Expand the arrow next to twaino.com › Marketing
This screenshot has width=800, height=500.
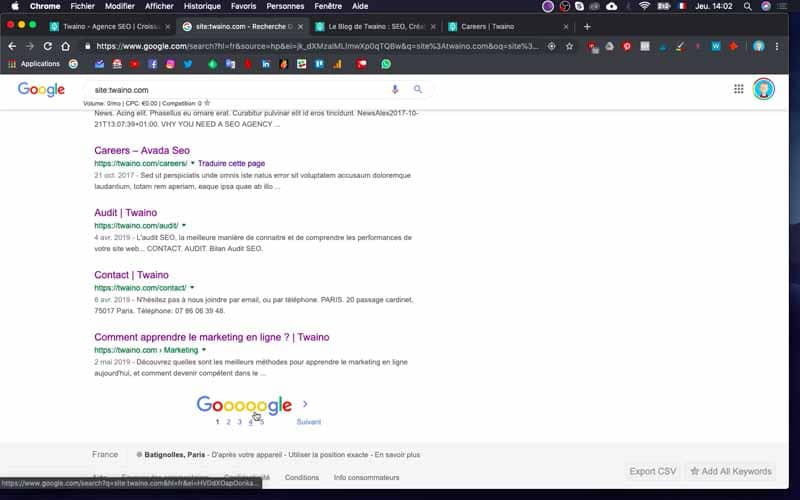(204, 350)
